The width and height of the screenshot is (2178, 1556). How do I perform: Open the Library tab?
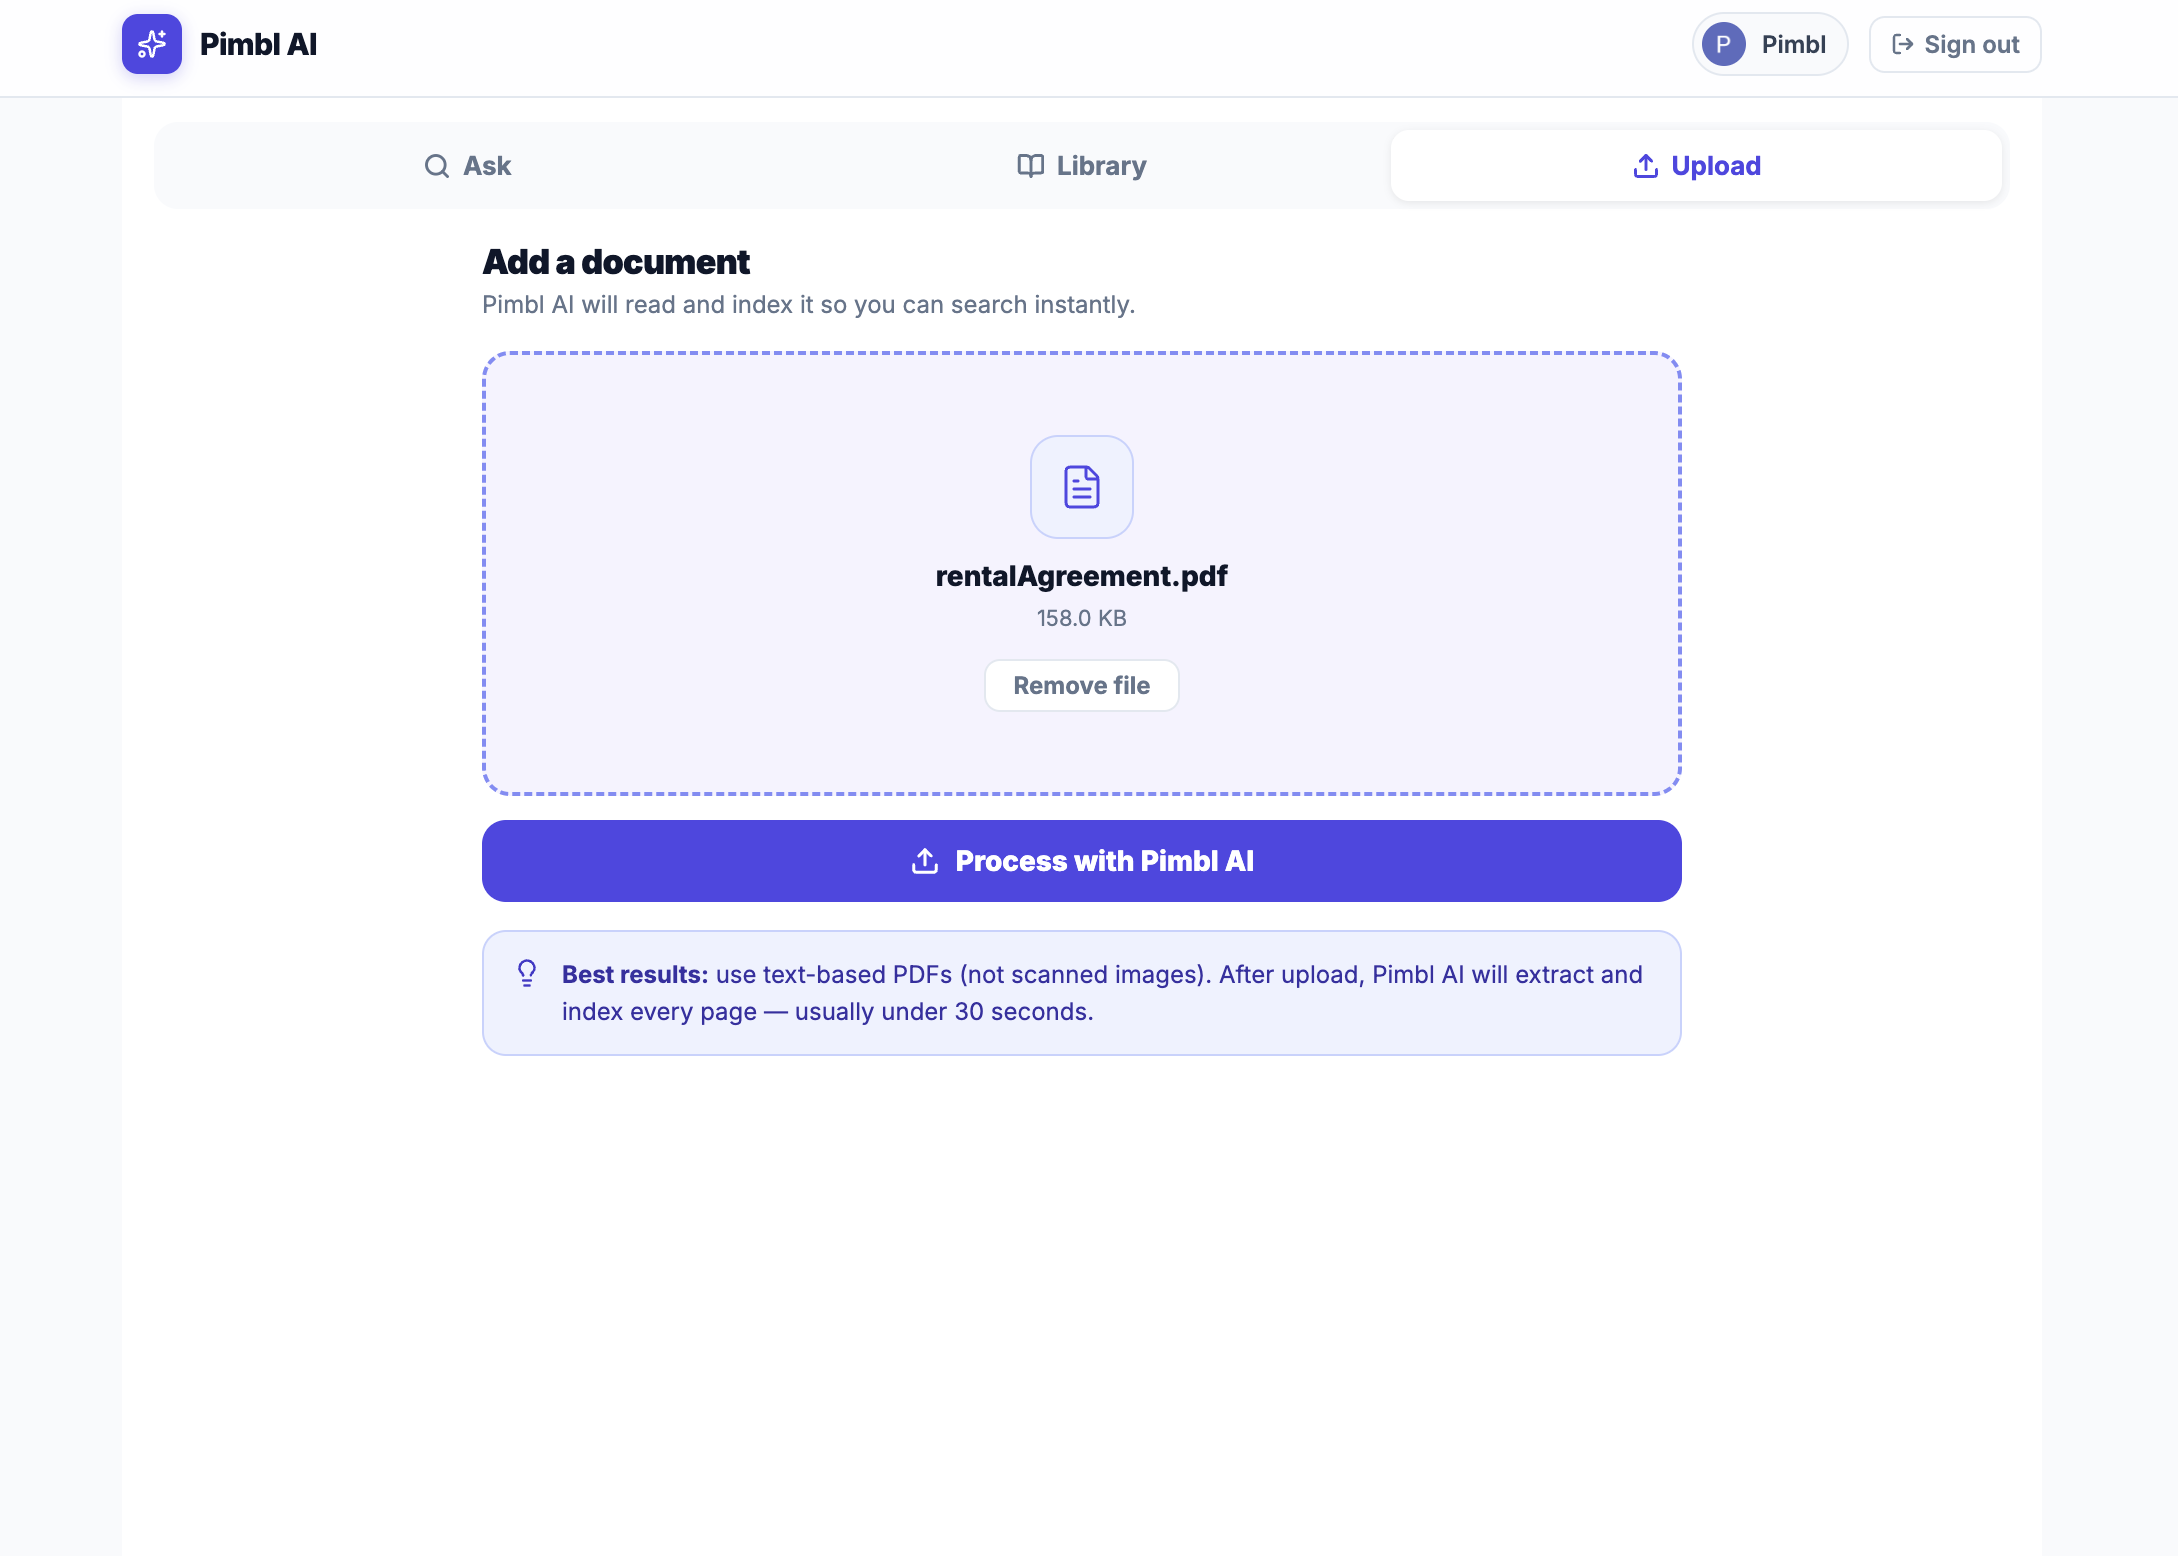[x=1081, y=165]
